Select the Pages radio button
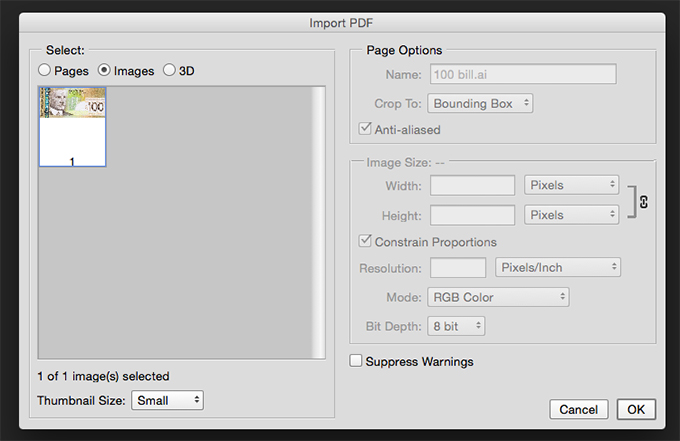The image size is (680, 441). click(x=44, y=70)
